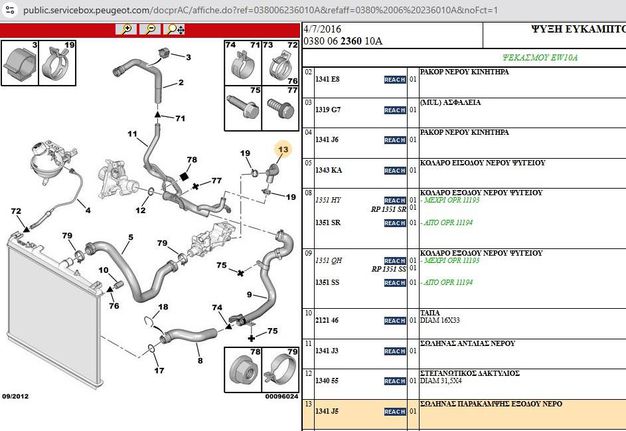Select callout 8 on lower hose
The width and height of the screenshot is (626, 431).
(x=200, y=360)
